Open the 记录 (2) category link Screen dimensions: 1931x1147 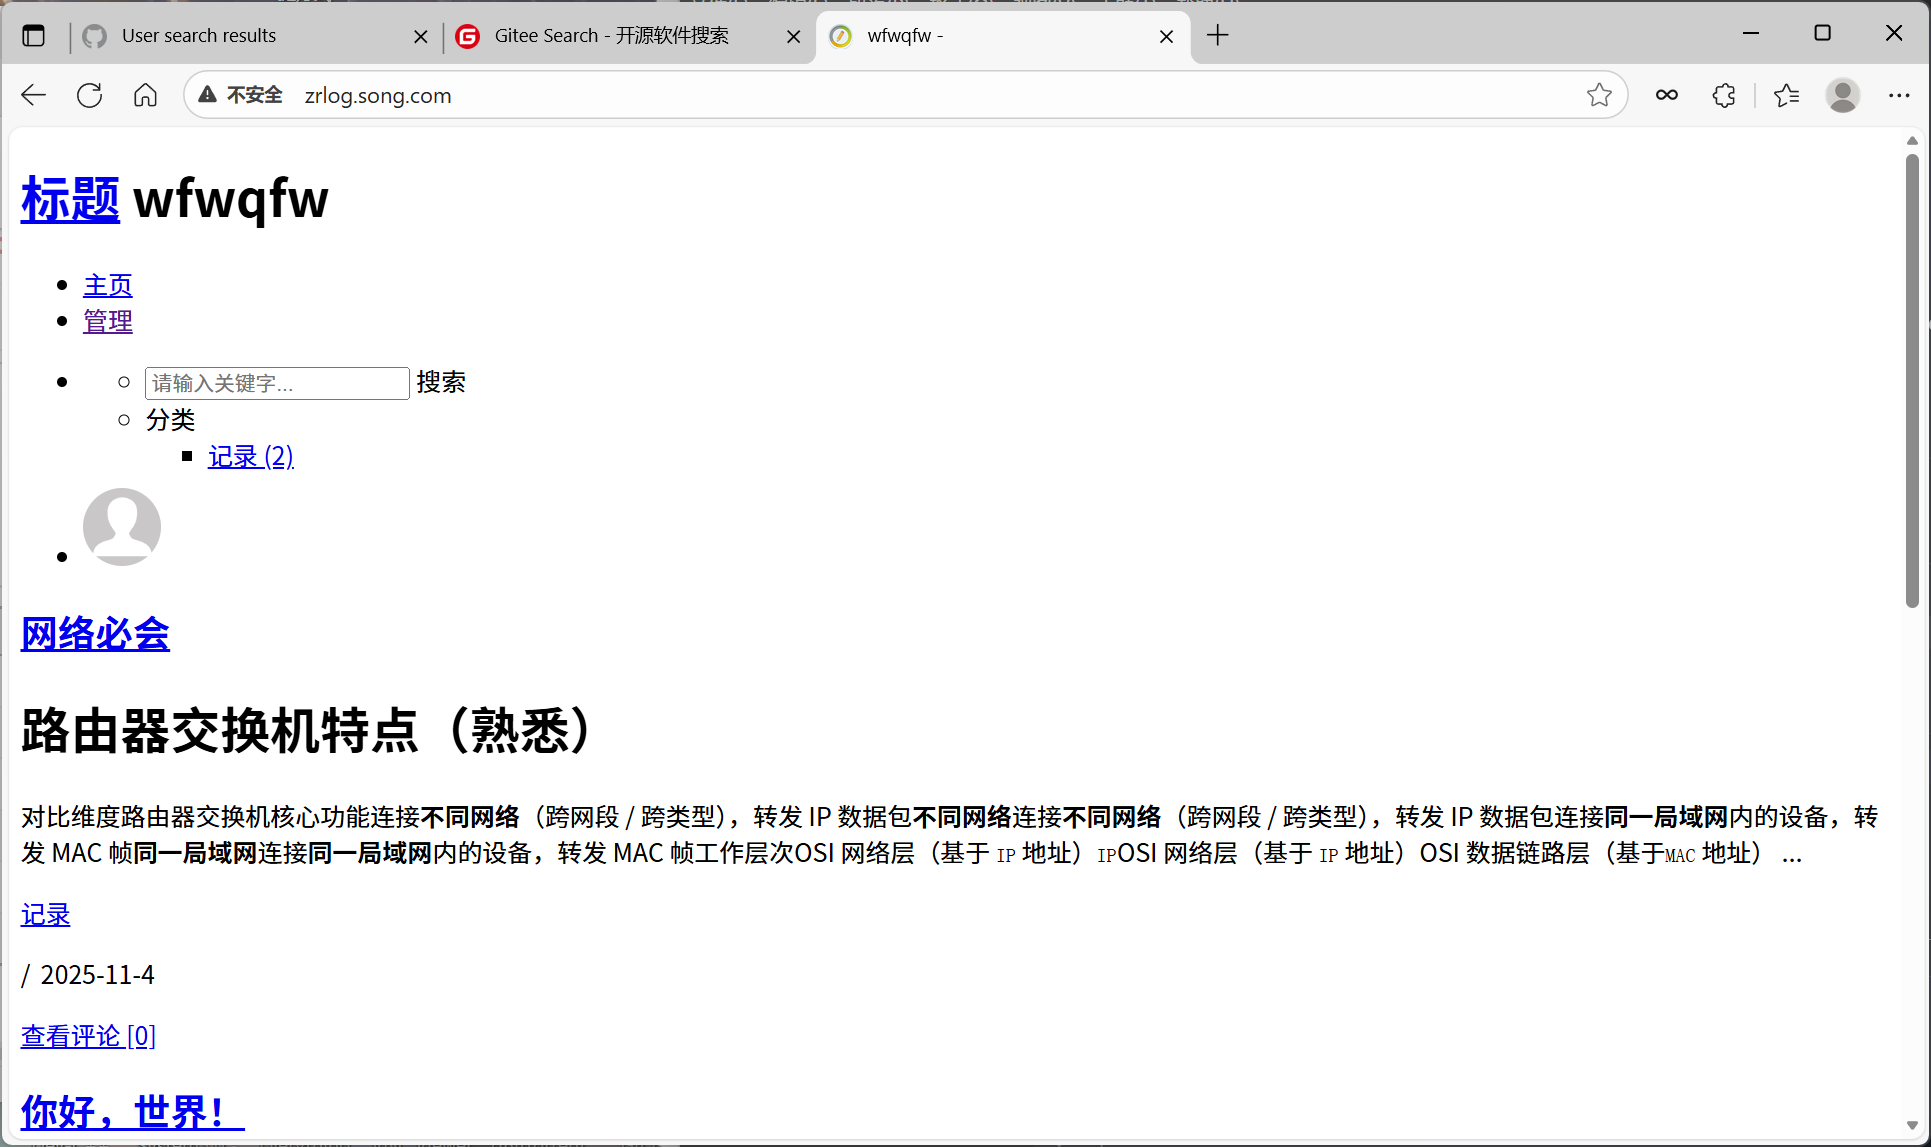point(250,457)
